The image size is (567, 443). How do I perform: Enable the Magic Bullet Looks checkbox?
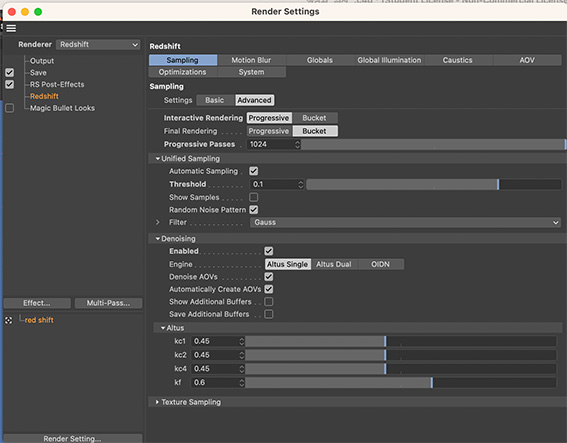[10, 108]
